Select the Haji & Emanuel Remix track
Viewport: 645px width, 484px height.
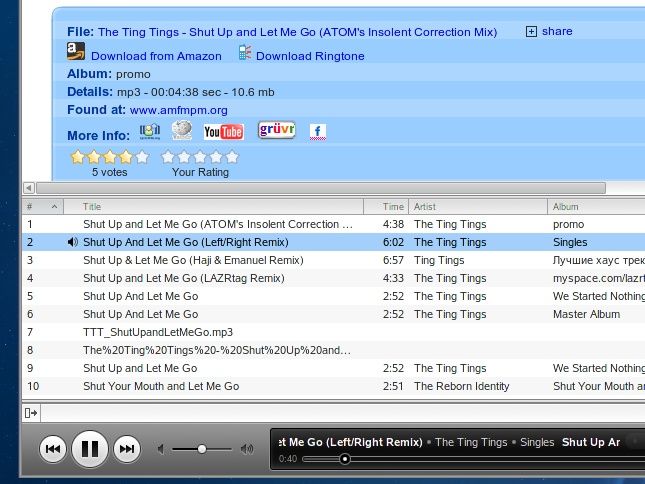pos(334,260)
